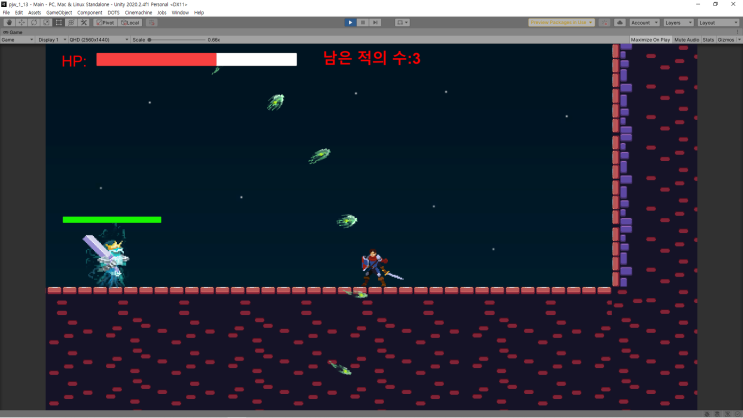Open the Window menu
The image size is (743, 418).
coord(180,13)
